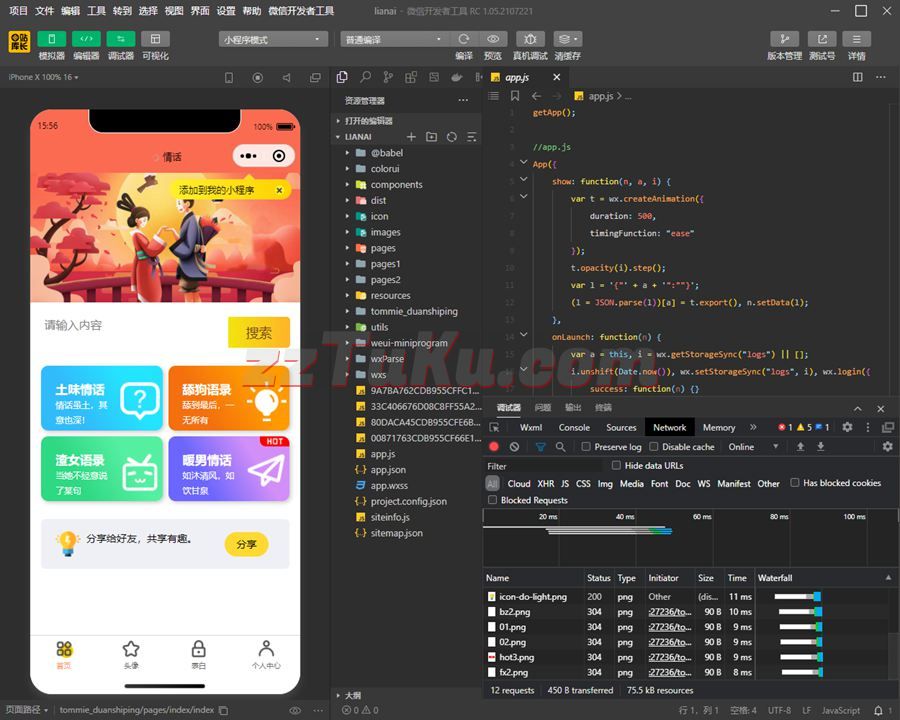Open the explorer files icon in sidebar
The width and height of the screenshot is (900, 720).
(x=342, y=77)
